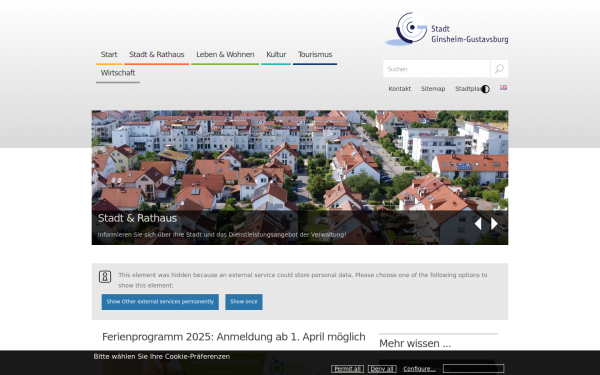
Task: Click Show Other external services permanently
Action: (160, 302)
